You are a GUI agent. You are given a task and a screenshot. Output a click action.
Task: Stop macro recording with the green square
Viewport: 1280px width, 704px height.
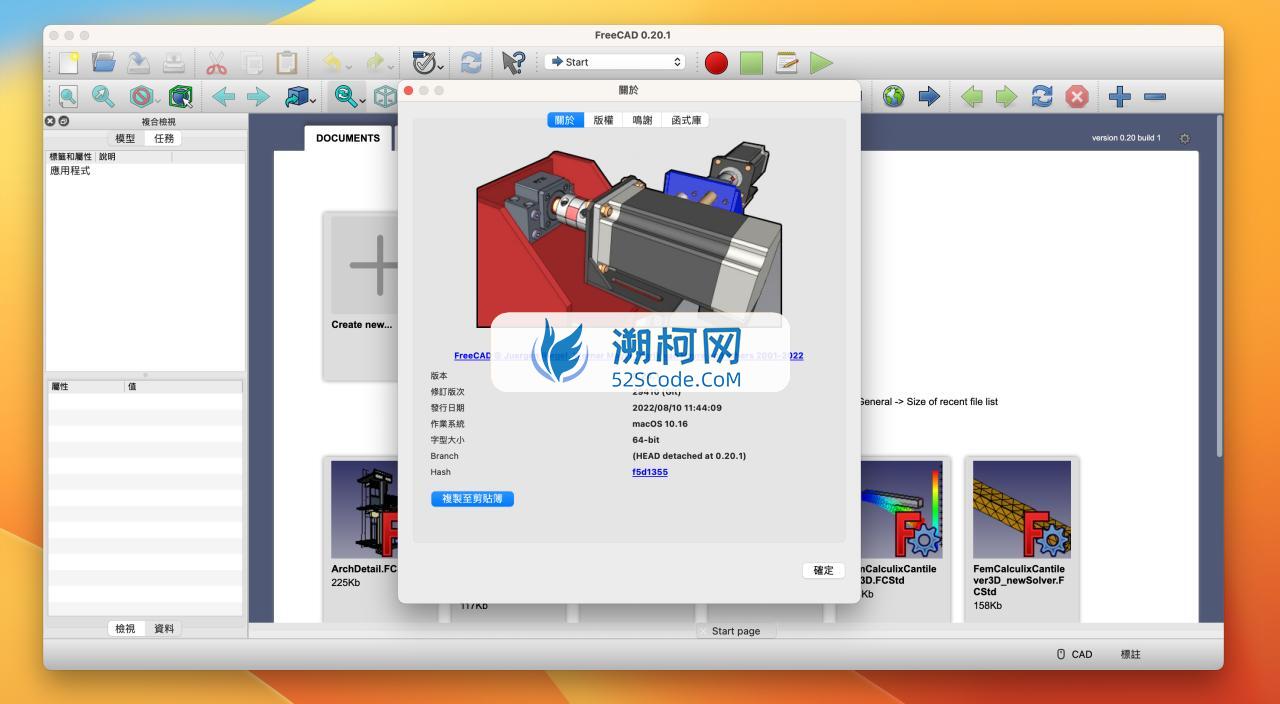point(751,62)
